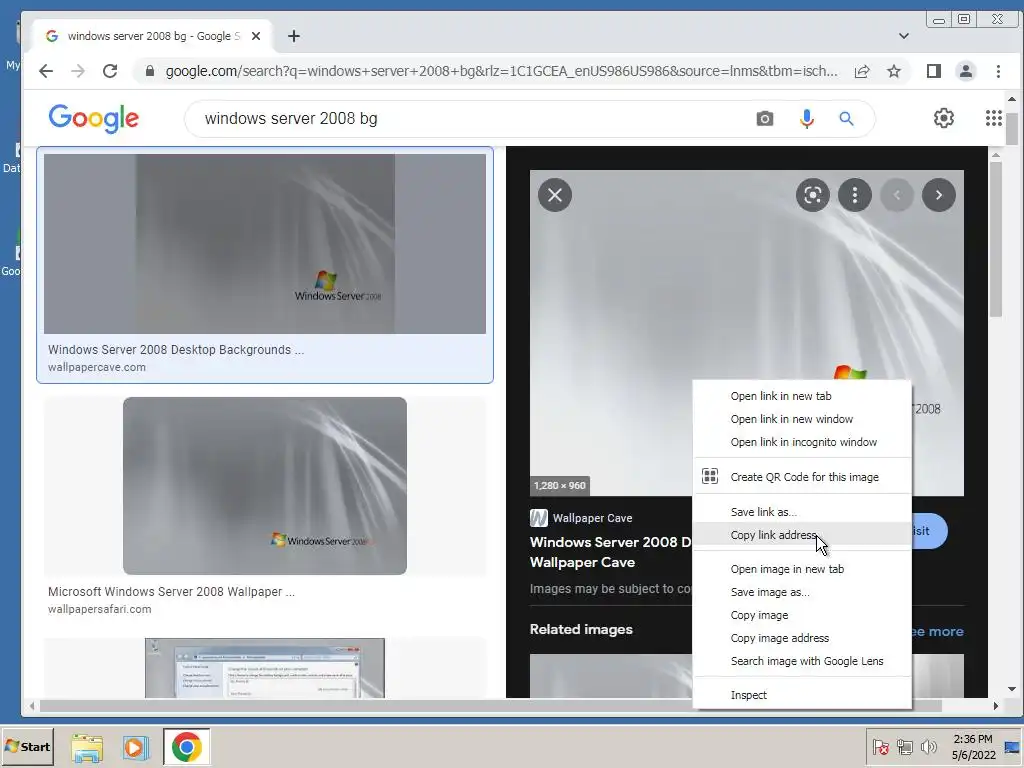
Task: Open the third result thumbnail showing a dialog
Action: [x=264, y=668]
